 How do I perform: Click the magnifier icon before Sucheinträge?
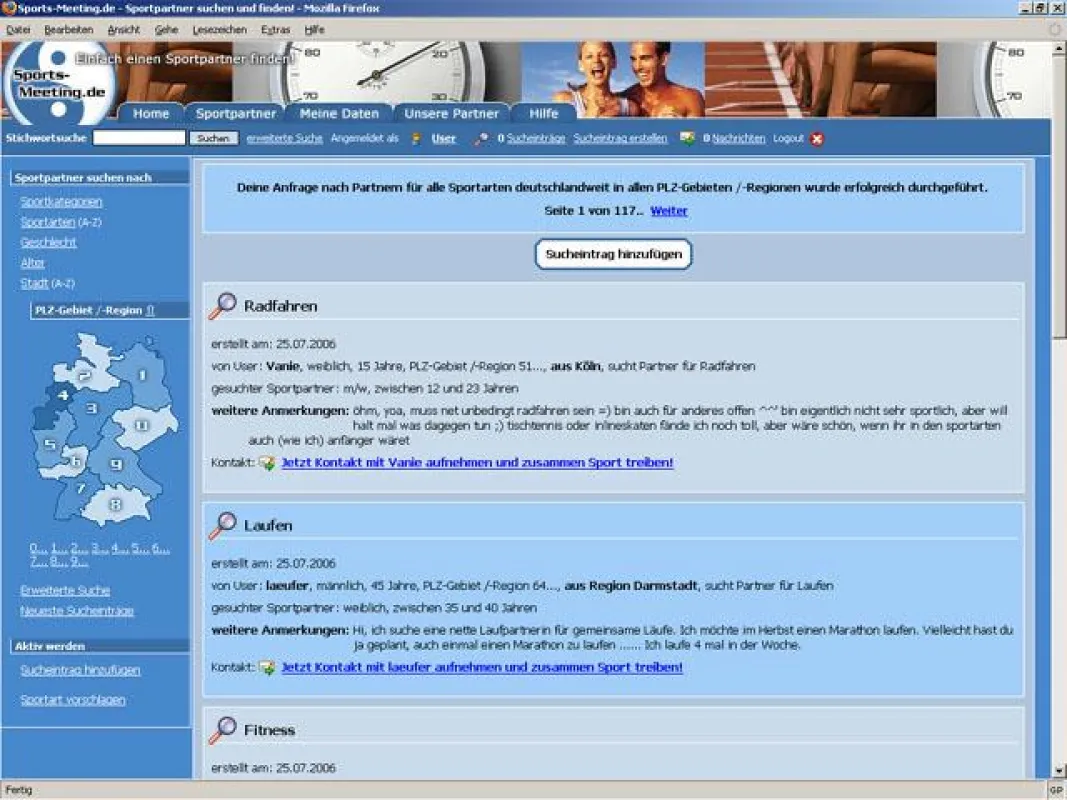pos(481,139)
